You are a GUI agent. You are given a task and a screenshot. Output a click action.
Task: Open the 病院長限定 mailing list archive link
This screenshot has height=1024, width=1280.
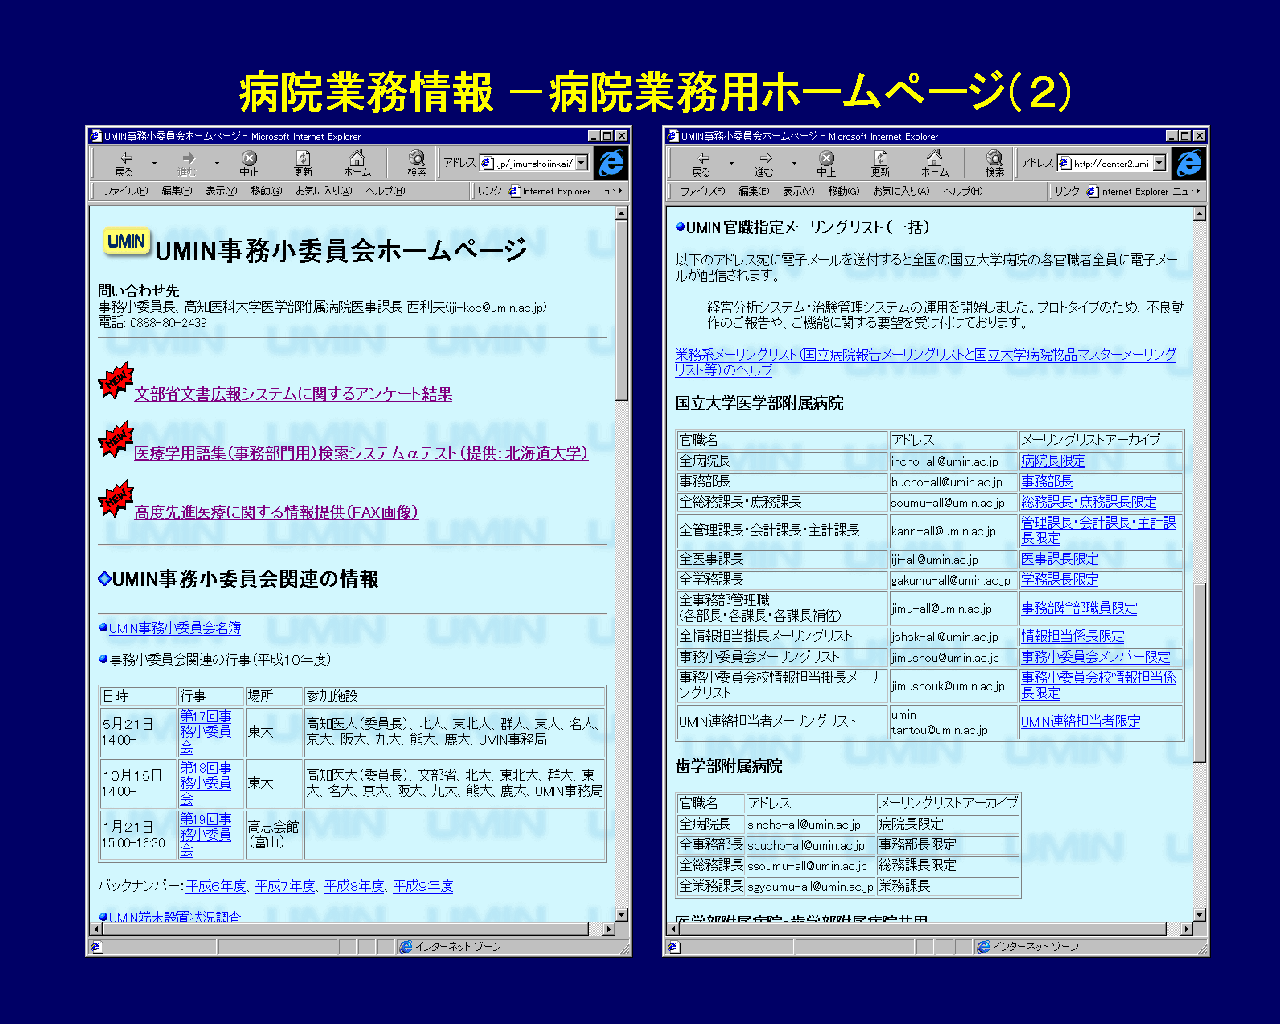coord(1052,461)
